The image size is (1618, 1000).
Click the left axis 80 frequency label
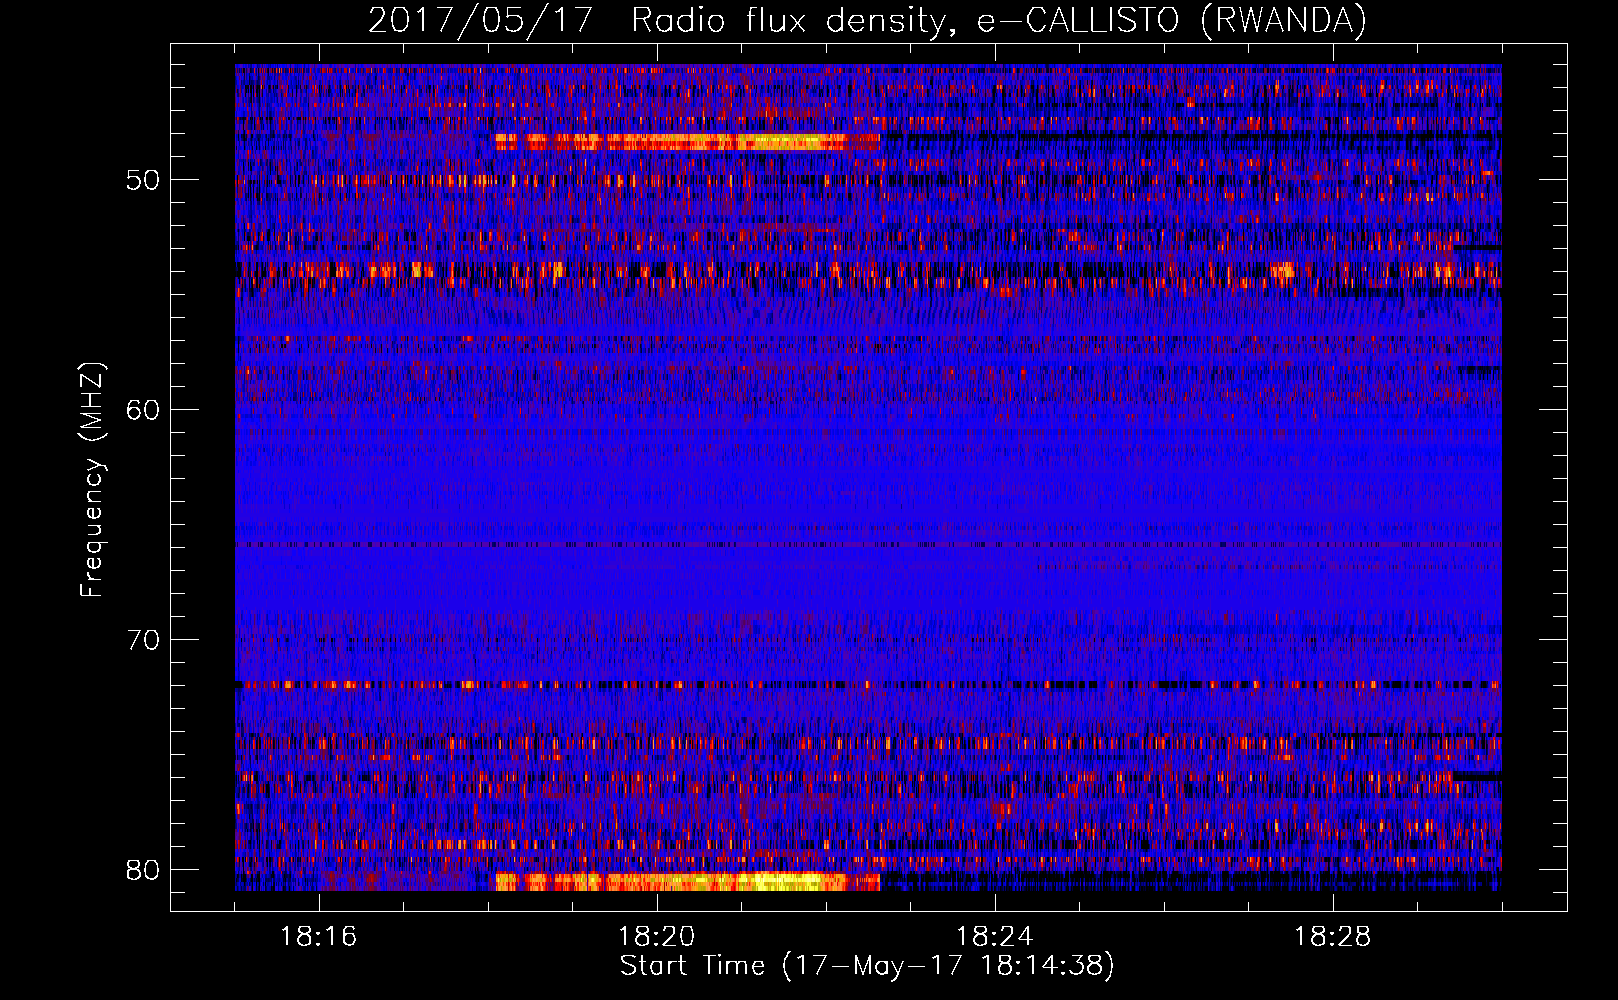143,869
